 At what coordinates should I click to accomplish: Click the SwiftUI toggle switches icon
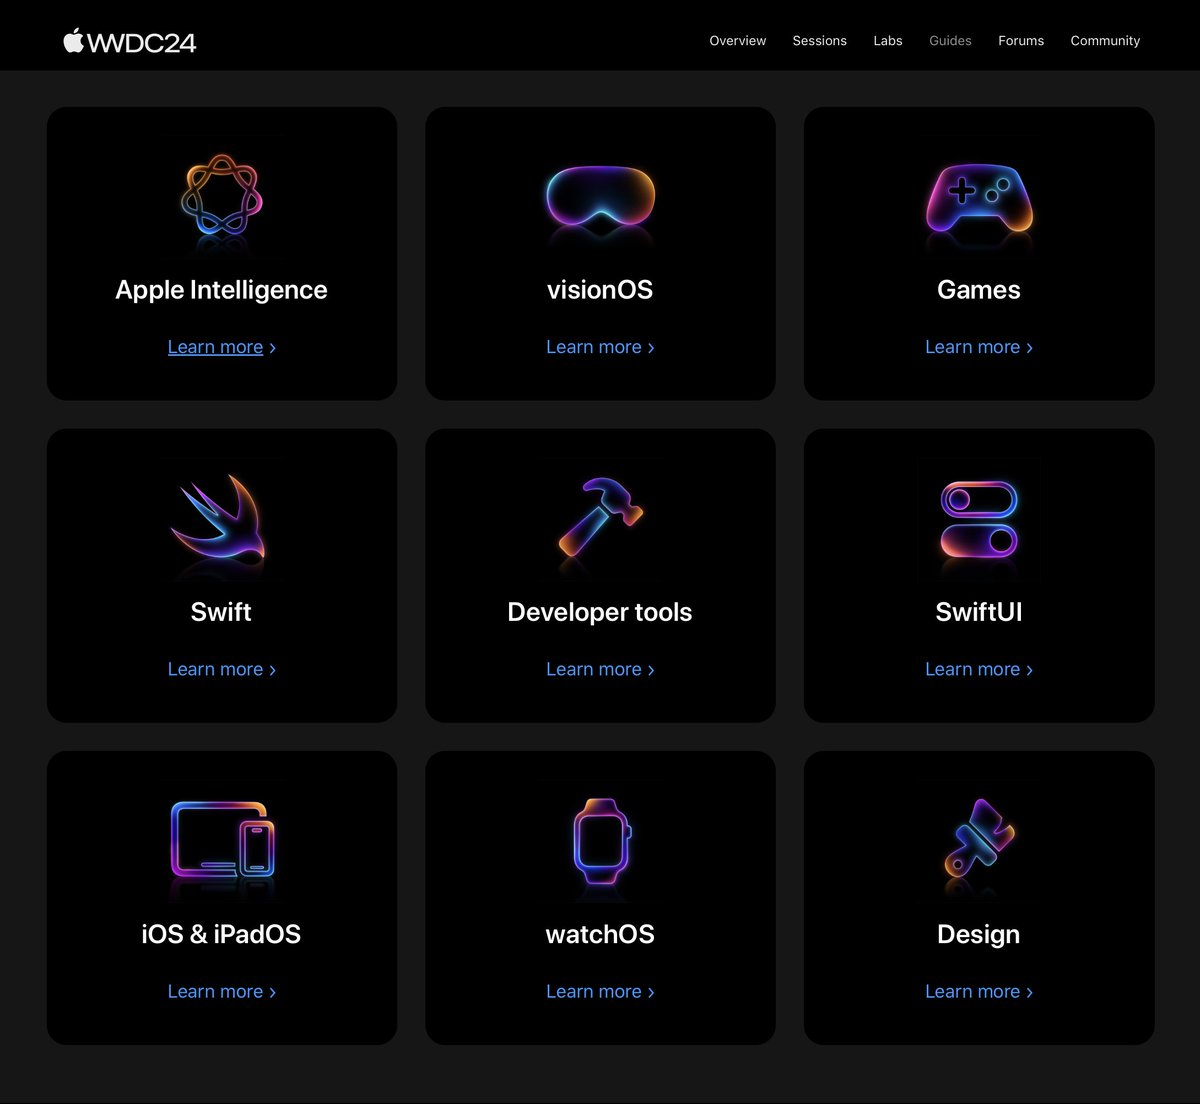pos(979,520)
